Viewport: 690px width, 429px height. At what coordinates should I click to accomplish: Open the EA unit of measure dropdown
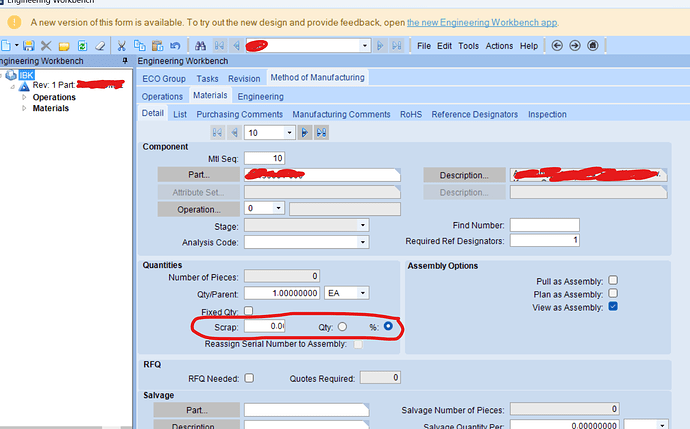[363, 293]
